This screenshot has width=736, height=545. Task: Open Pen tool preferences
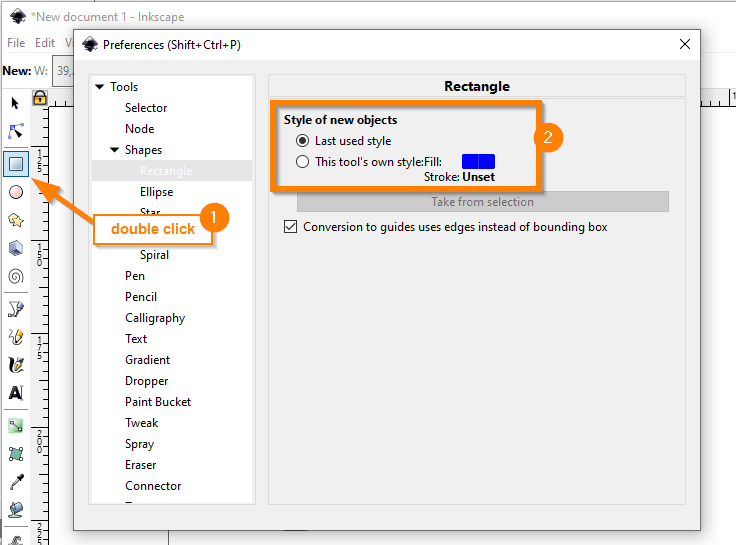[135, 276]
